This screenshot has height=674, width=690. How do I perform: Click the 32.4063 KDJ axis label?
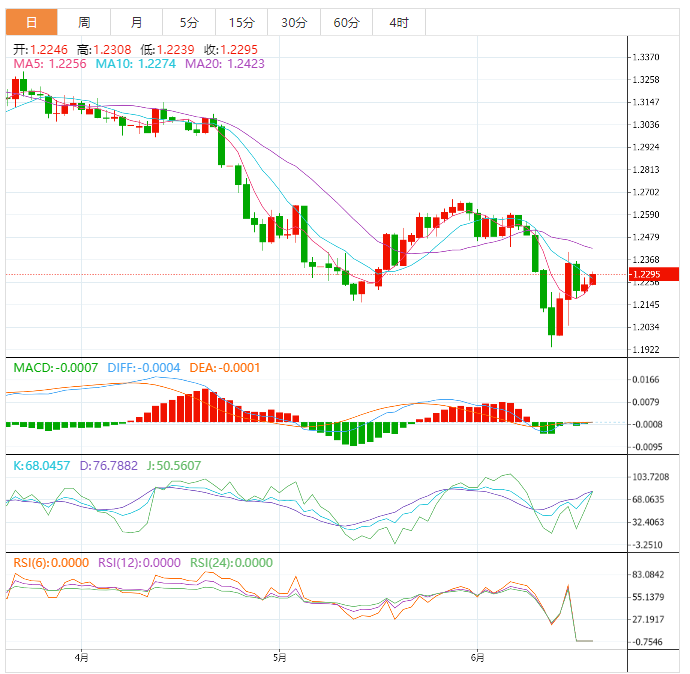coord(648,522)
